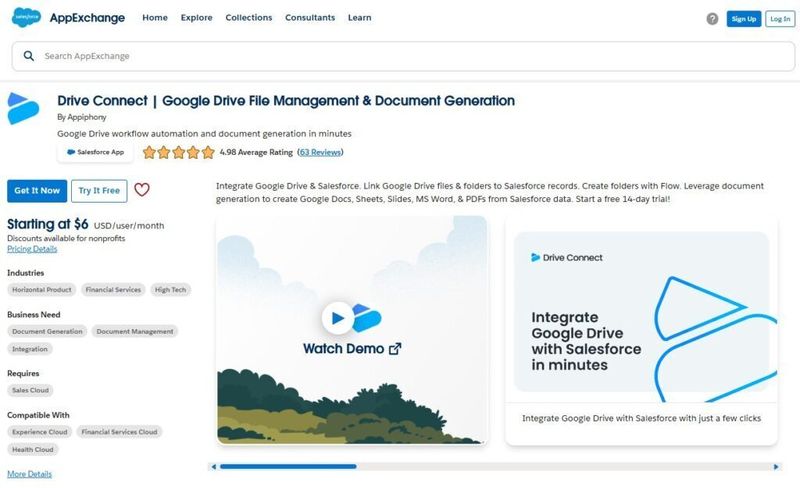The image size is (800, 488).
Task: Click the external link icon beside Watch Demo
Action: pyautogui.click(x=395, y=349)
